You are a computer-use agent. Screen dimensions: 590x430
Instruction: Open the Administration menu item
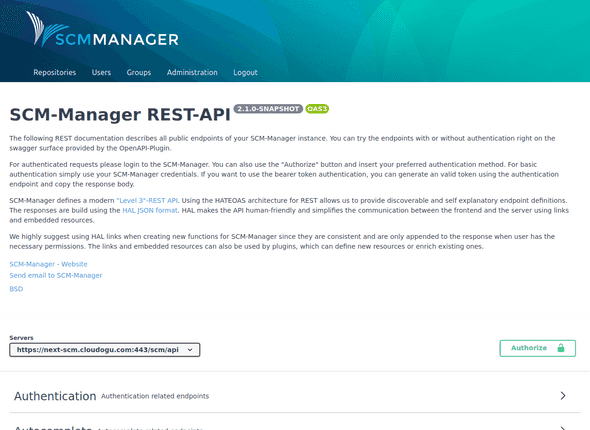(192, 72)
